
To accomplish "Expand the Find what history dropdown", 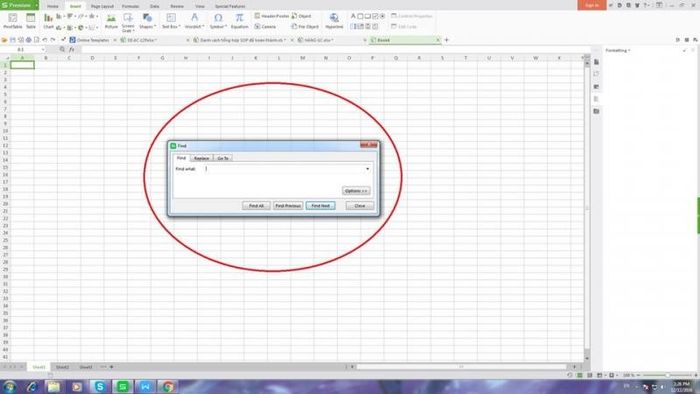I will pos(367,169).
